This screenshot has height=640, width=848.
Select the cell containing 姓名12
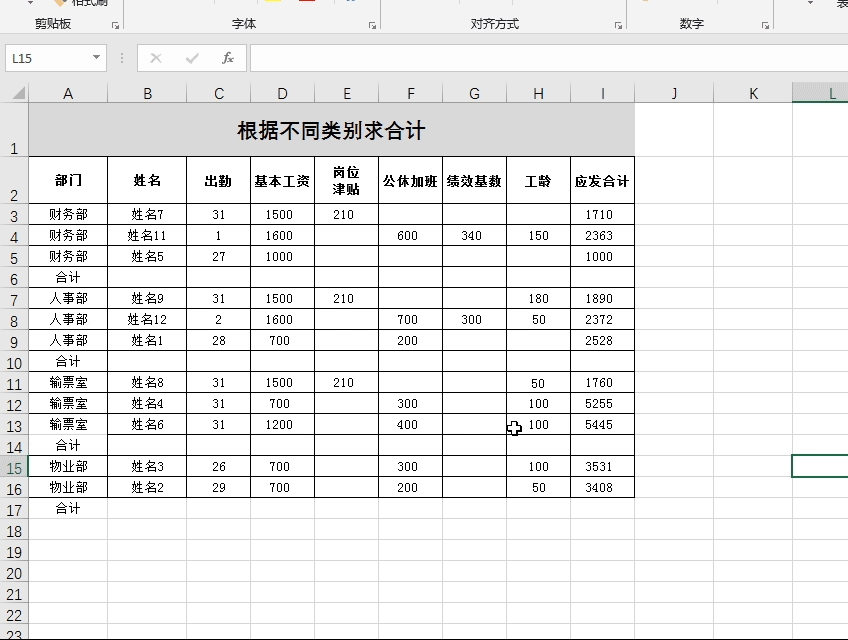tap(147, 319)
